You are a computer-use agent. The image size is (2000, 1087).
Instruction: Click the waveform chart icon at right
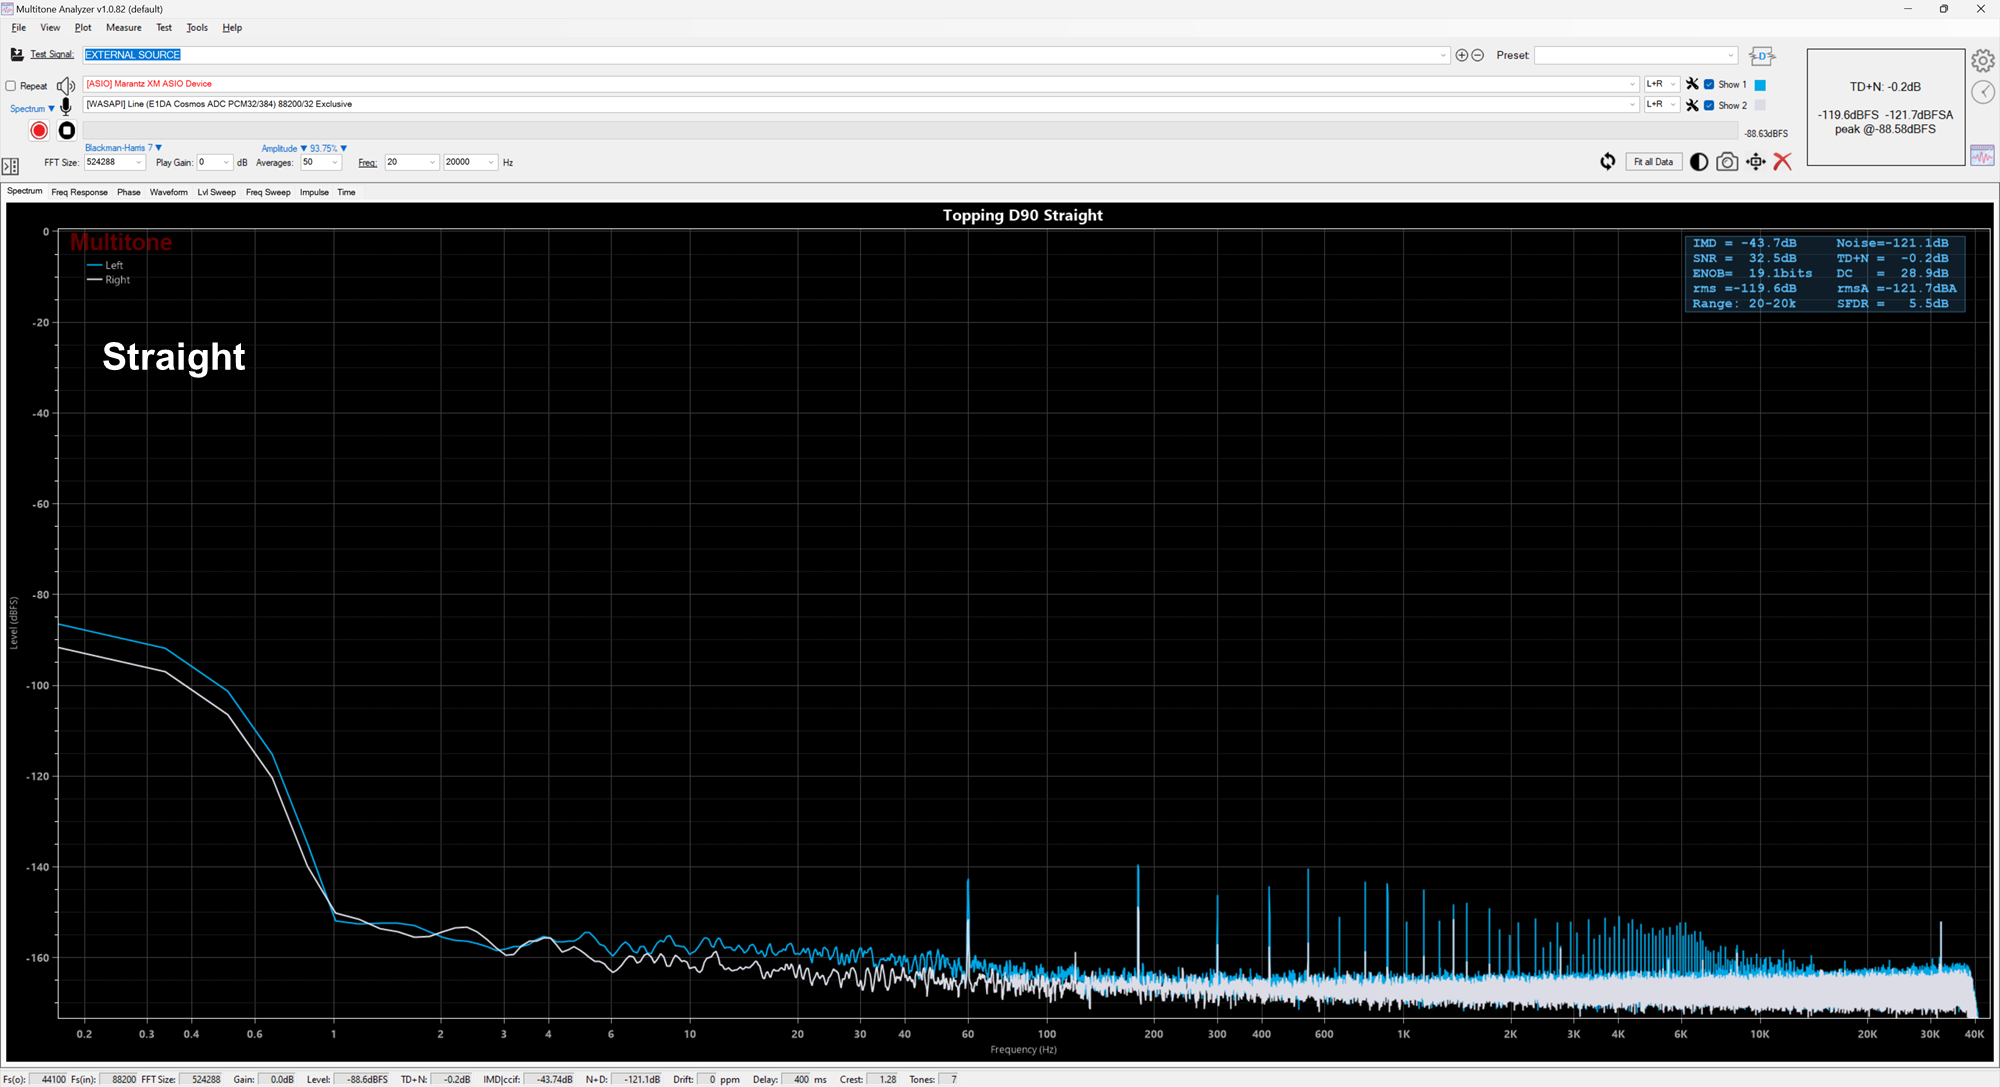pyautogui.click(x=1982, y=155)
